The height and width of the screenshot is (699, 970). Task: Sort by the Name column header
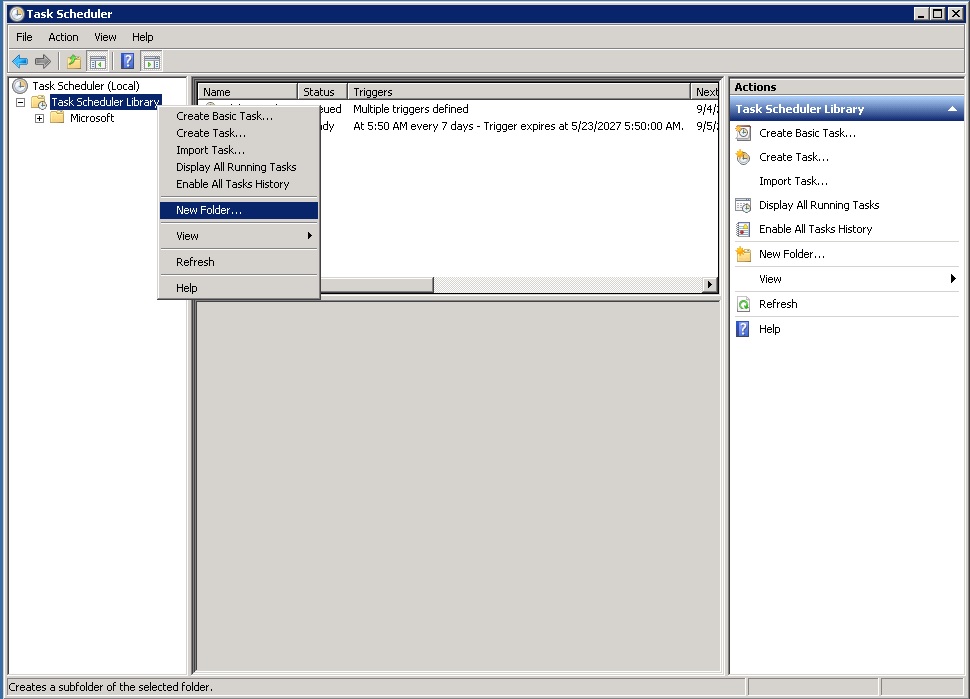tap(247, 92)
